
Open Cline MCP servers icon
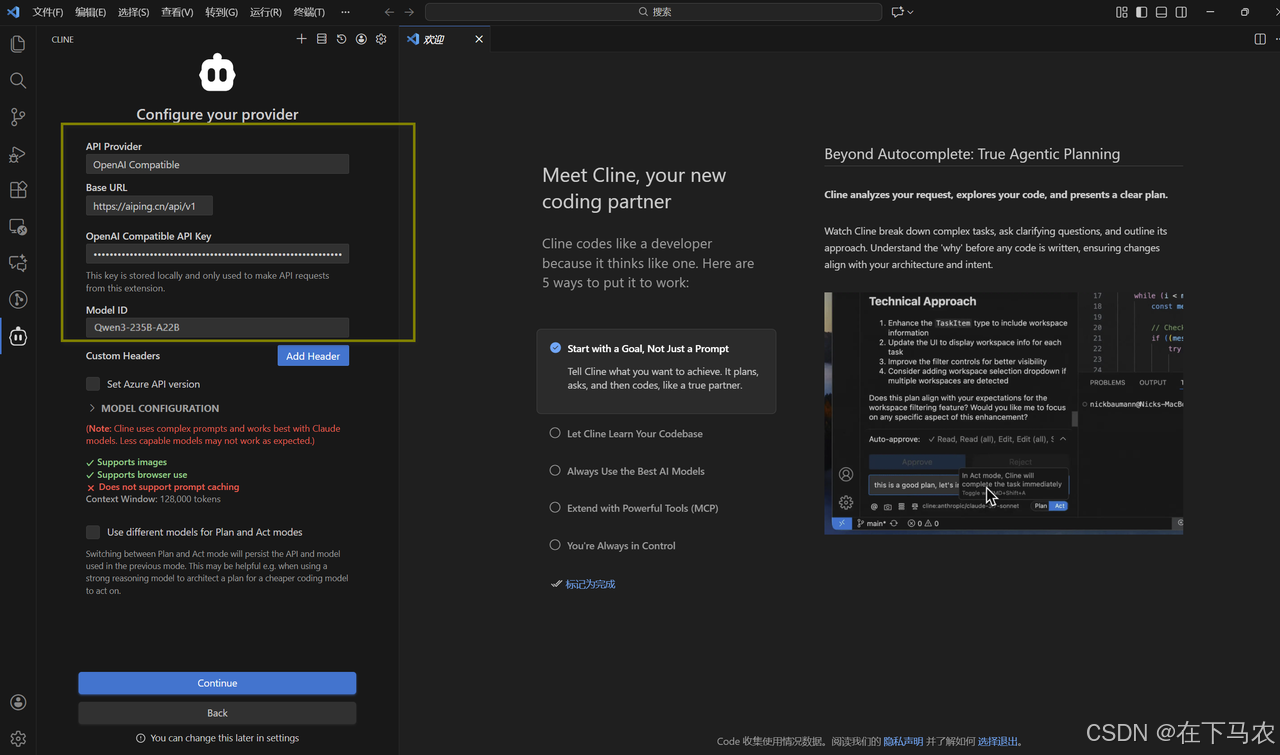[322, 39]
